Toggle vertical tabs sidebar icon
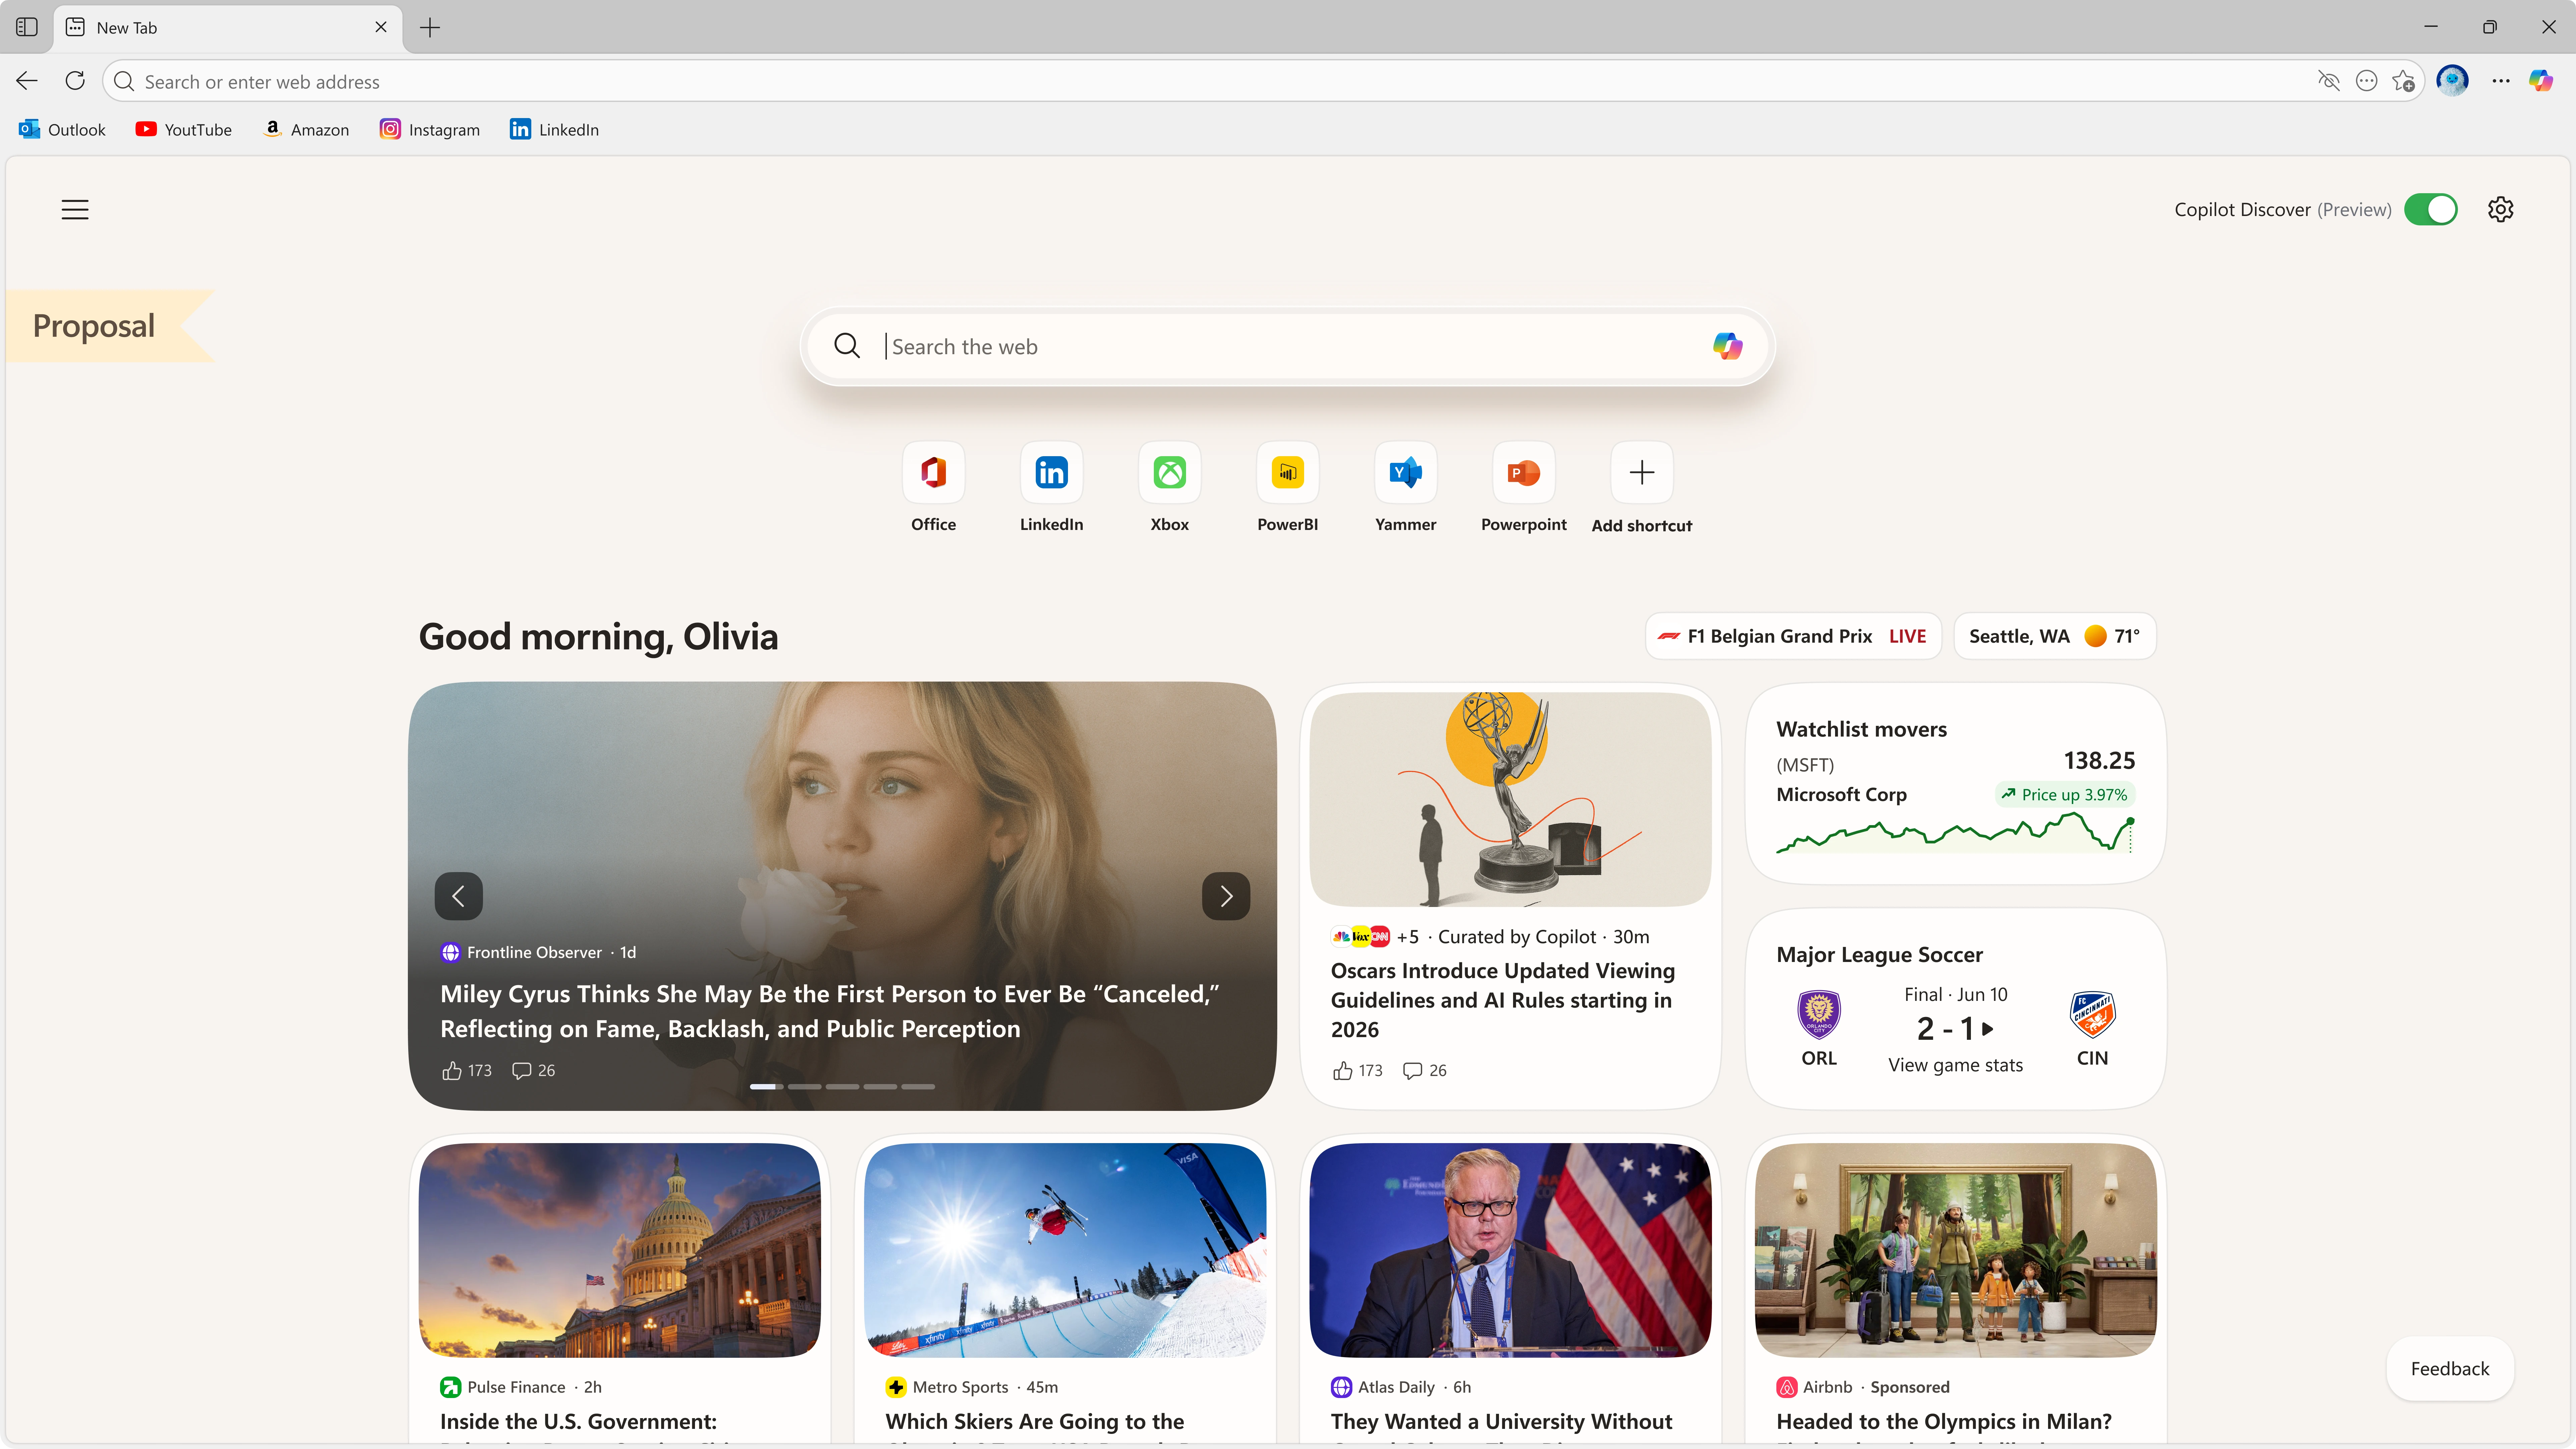The width and height of the screenshot is (2576, 1449). 27,27
